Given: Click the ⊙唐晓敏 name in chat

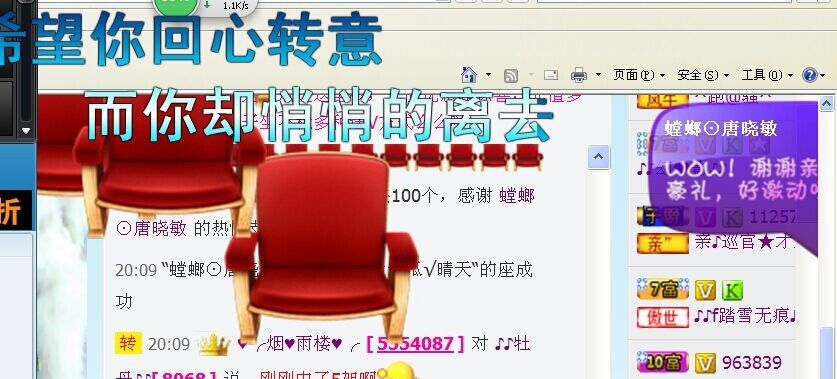Looking at the screenshot, I should coord(151,228).
